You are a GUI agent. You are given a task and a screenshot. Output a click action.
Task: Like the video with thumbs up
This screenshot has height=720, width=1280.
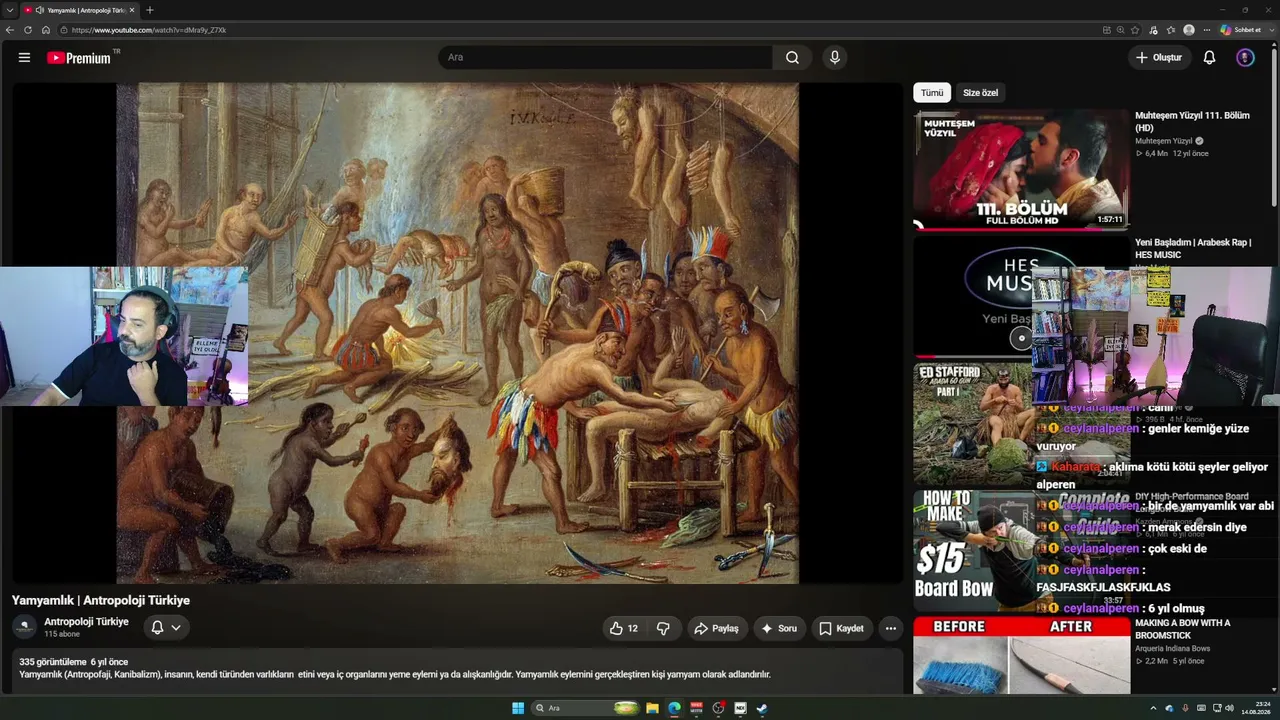pos(623,628)
